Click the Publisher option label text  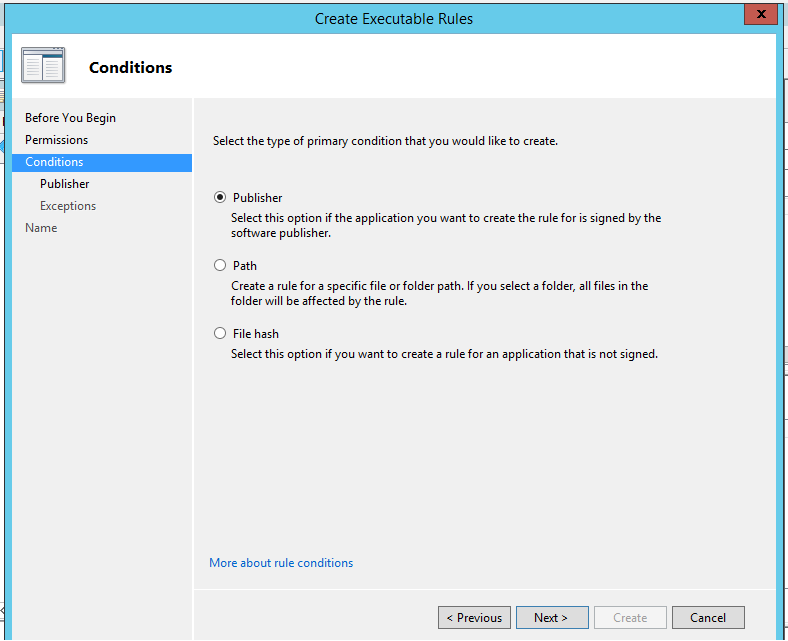(x=257, y=198)
